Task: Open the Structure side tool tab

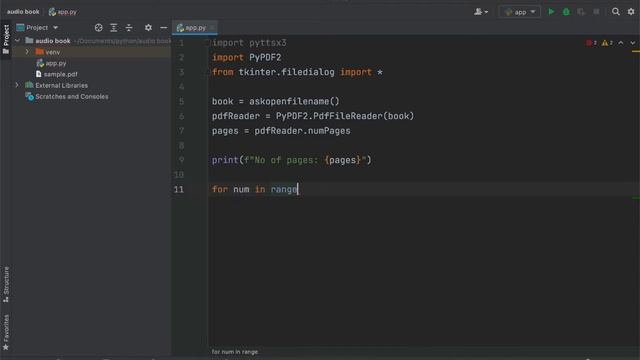Action: click(x=6, y=284)
